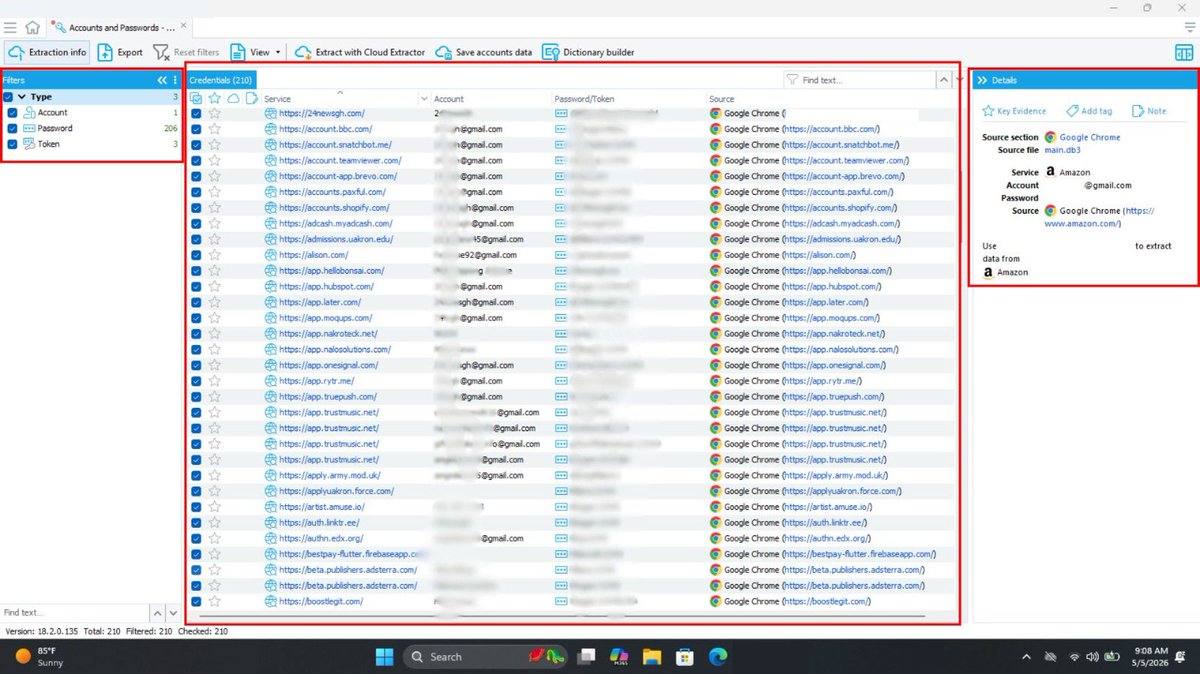Uncheck the auth.linktr.ee row checkbox

click(196, 522)
